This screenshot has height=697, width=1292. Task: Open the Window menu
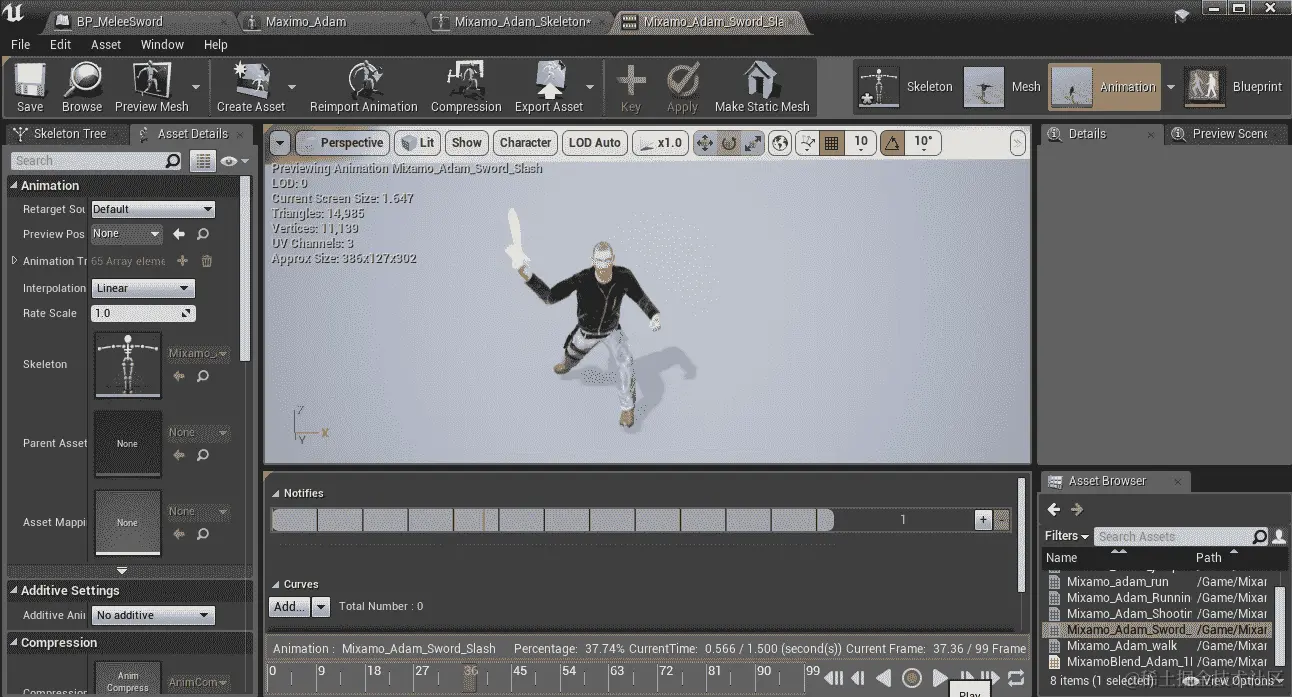162,44
